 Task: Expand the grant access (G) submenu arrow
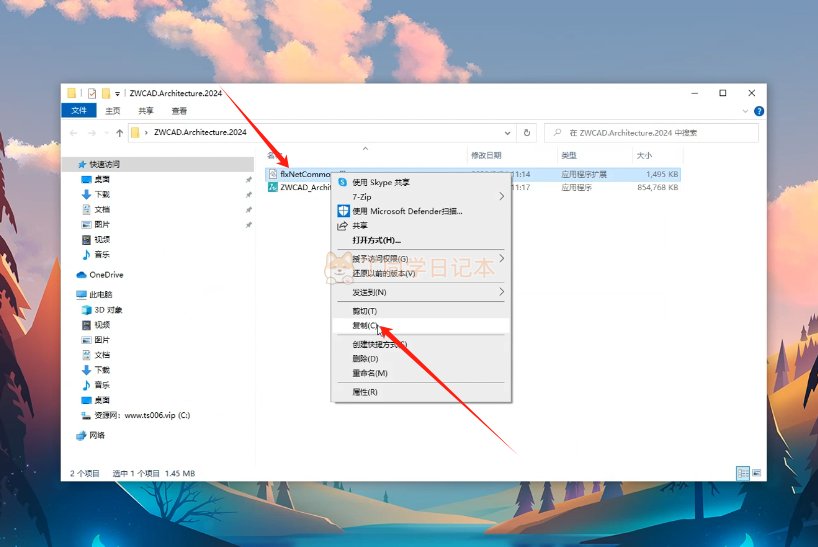coord(501,259)
